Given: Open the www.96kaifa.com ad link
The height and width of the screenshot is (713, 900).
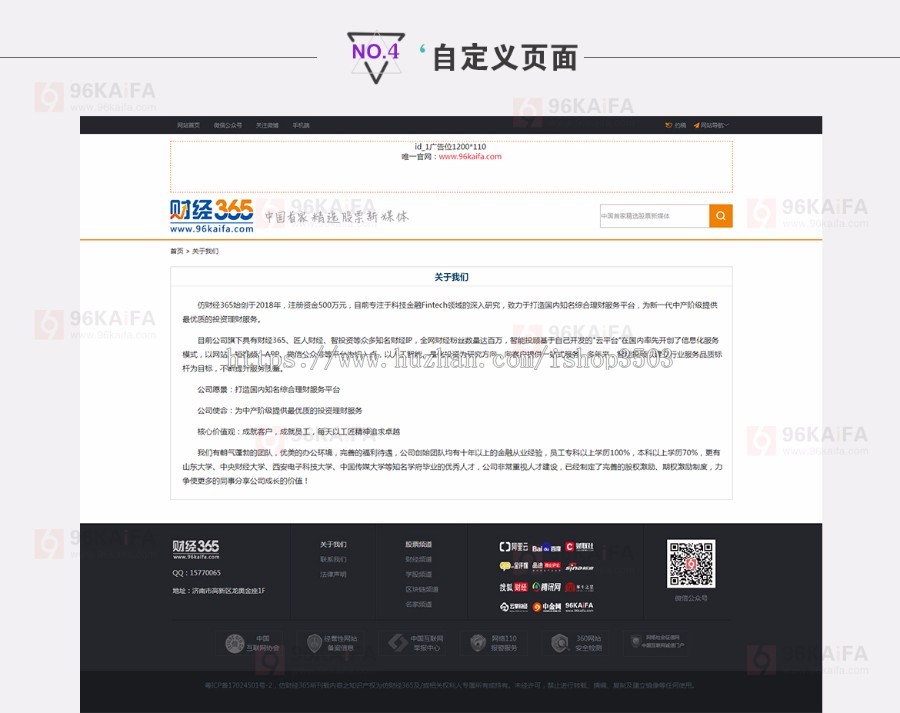Looking at the screenshot, I should tap(470, 160).
